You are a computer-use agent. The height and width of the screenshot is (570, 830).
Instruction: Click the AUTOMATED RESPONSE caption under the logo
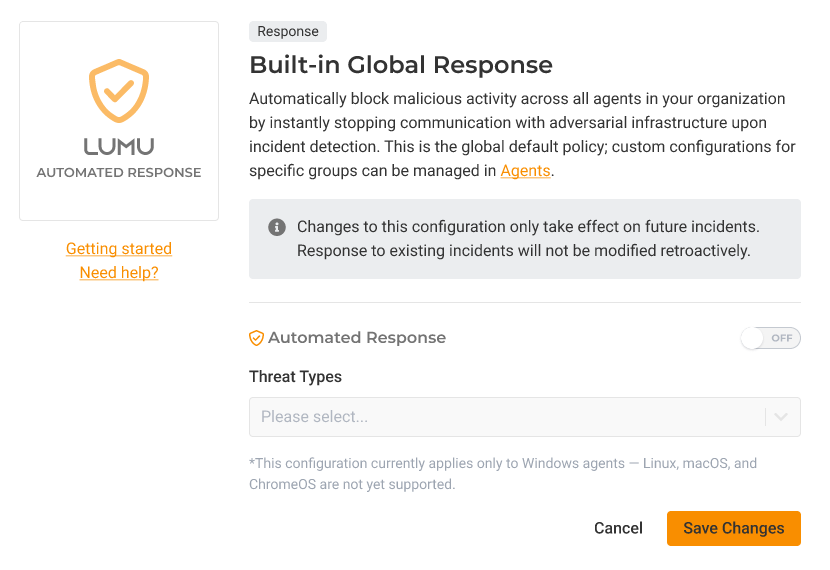119,172
